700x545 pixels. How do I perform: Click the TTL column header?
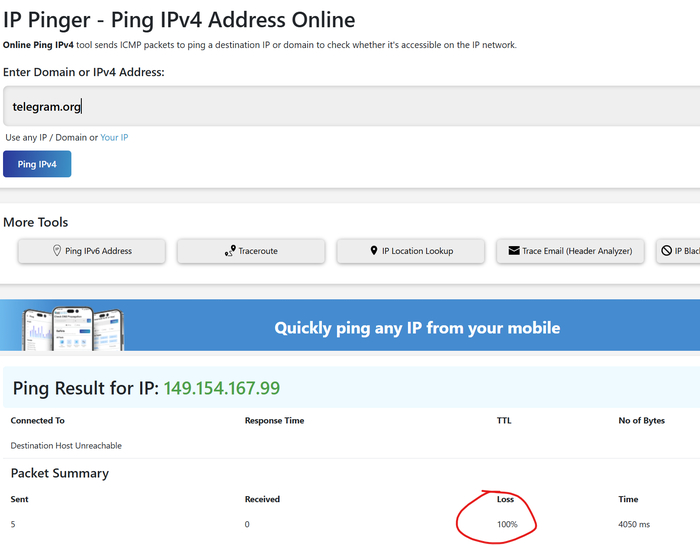click(504, 420)
